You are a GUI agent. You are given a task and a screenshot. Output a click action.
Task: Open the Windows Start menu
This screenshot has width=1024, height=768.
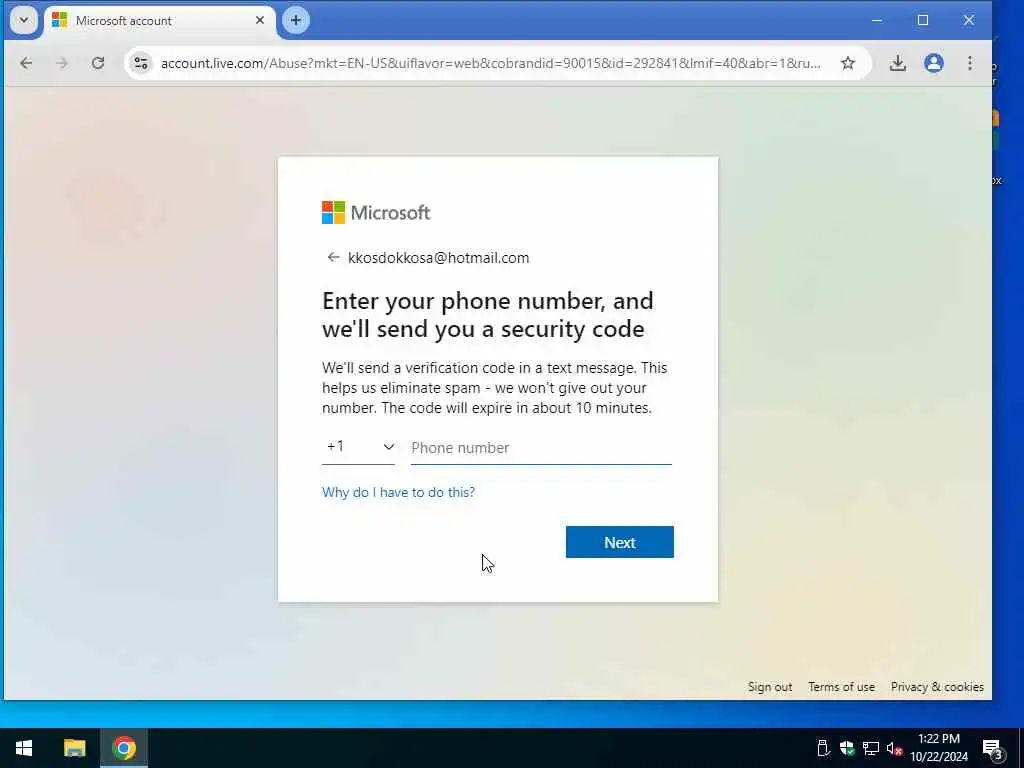[24, 748]
